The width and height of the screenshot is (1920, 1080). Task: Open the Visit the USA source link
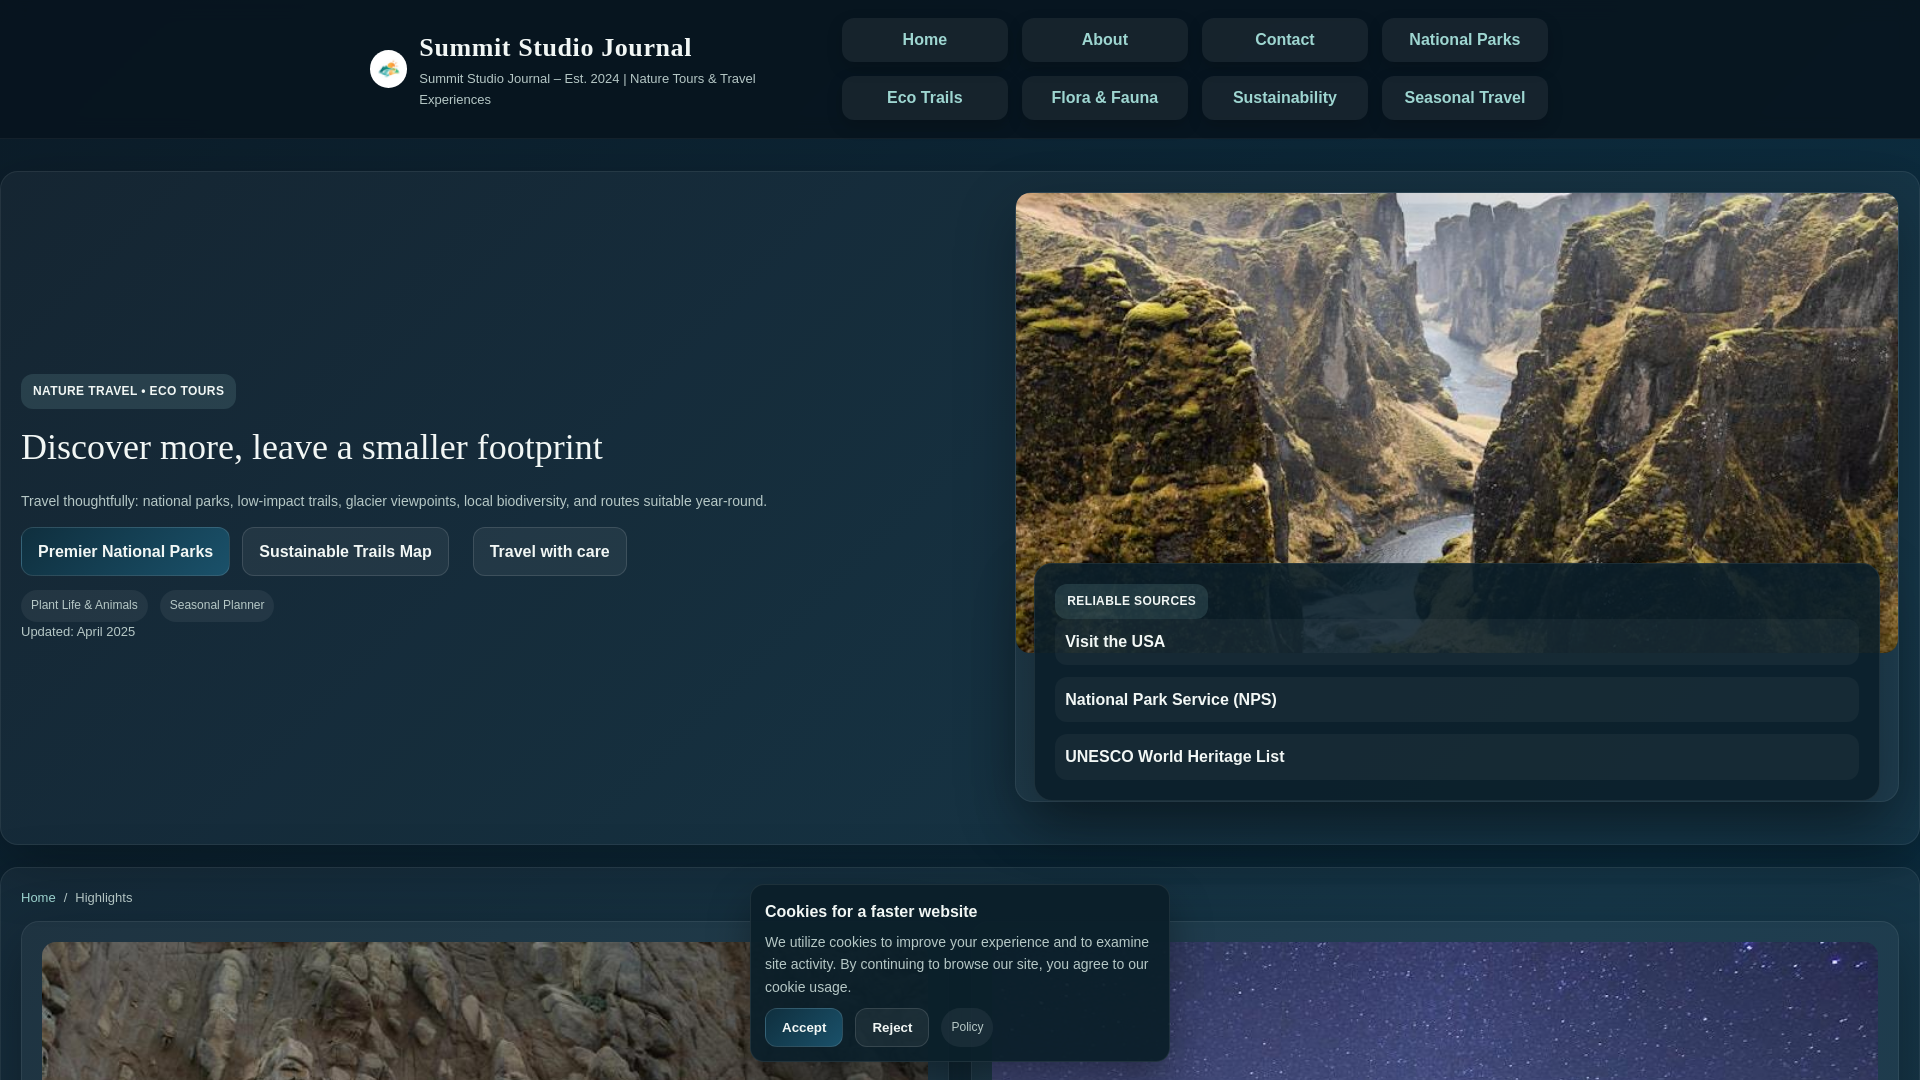click(1456, 642)
